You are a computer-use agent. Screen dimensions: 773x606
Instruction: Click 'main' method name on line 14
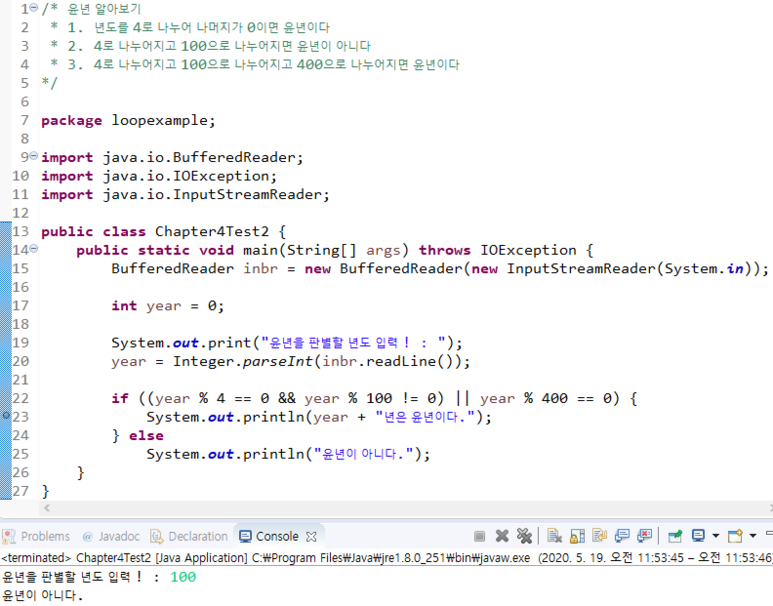[260, 250]
